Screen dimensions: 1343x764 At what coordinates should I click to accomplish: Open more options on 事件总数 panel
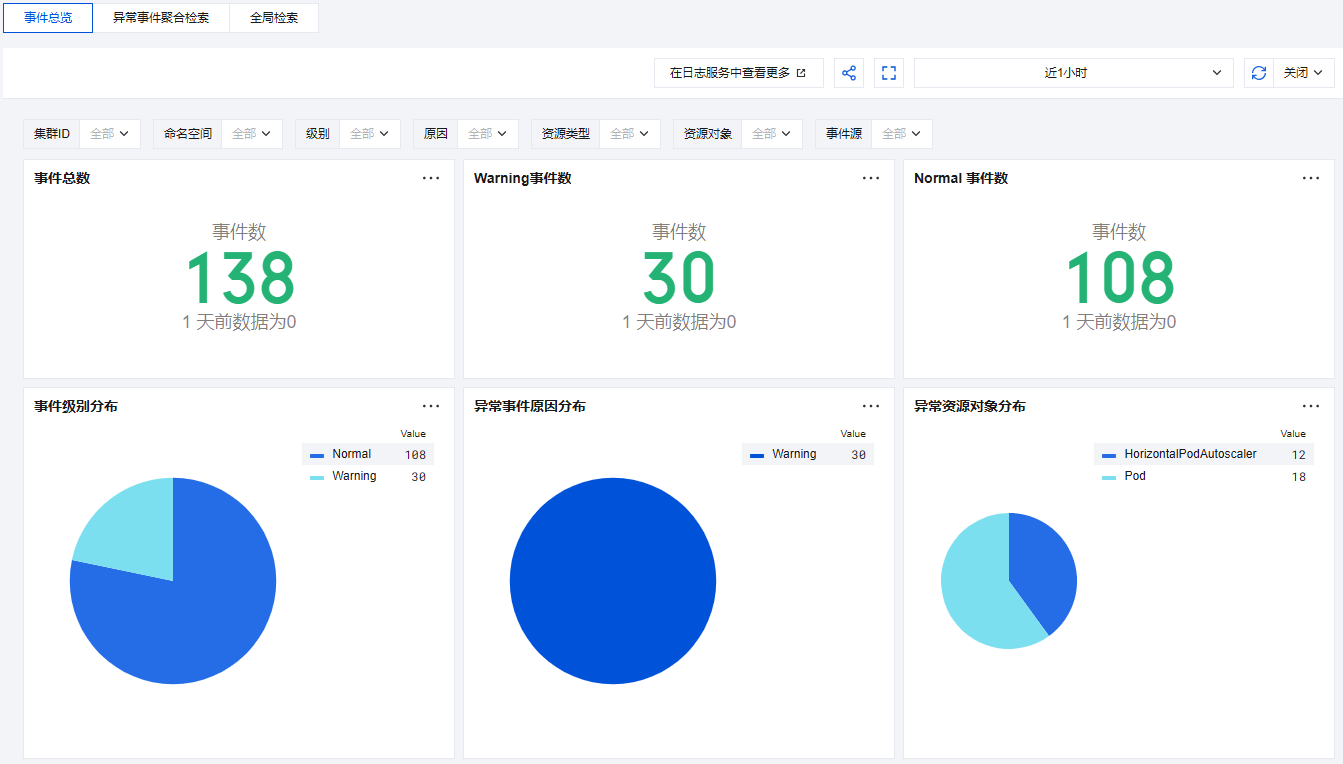(x=431, y=178)
